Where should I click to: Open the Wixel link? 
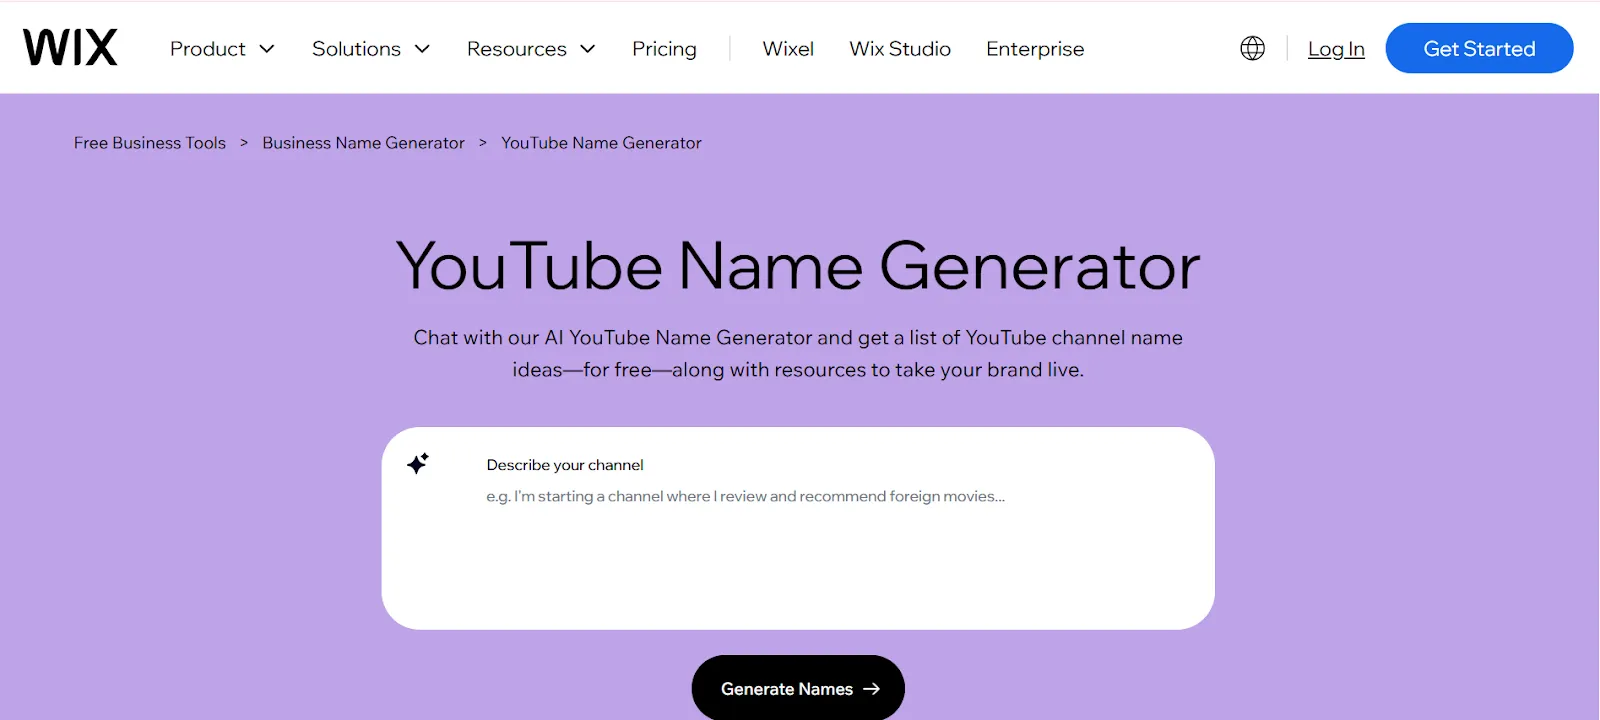[788, 49]
